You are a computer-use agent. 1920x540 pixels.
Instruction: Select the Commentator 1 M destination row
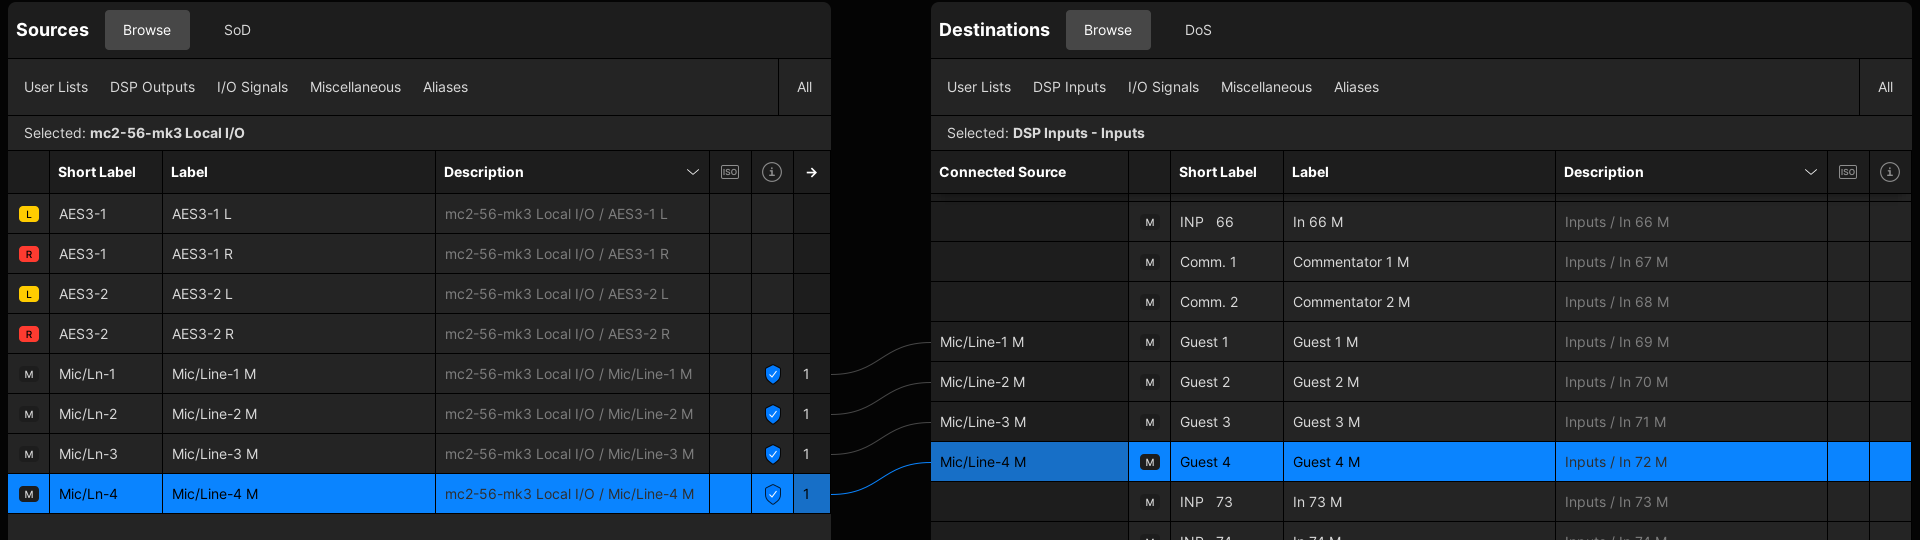(x=1350, y=262)
